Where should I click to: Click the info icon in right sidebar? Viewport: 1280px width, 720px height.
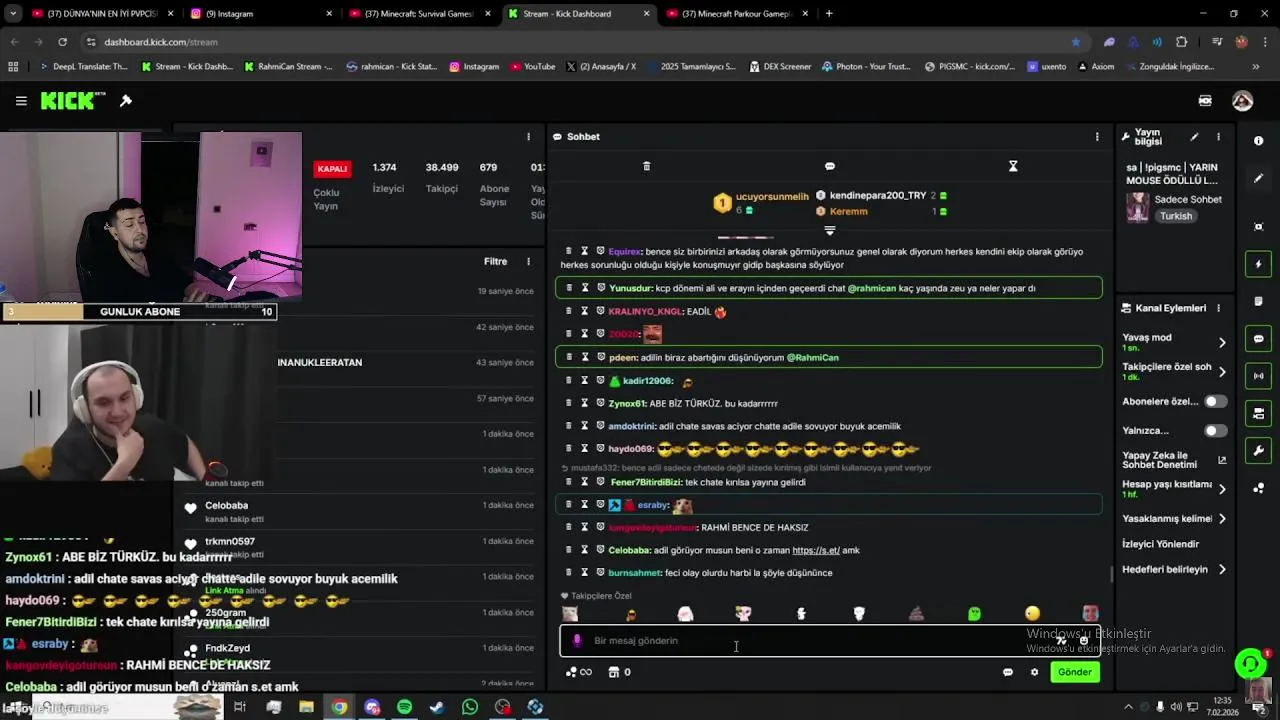1258,141
